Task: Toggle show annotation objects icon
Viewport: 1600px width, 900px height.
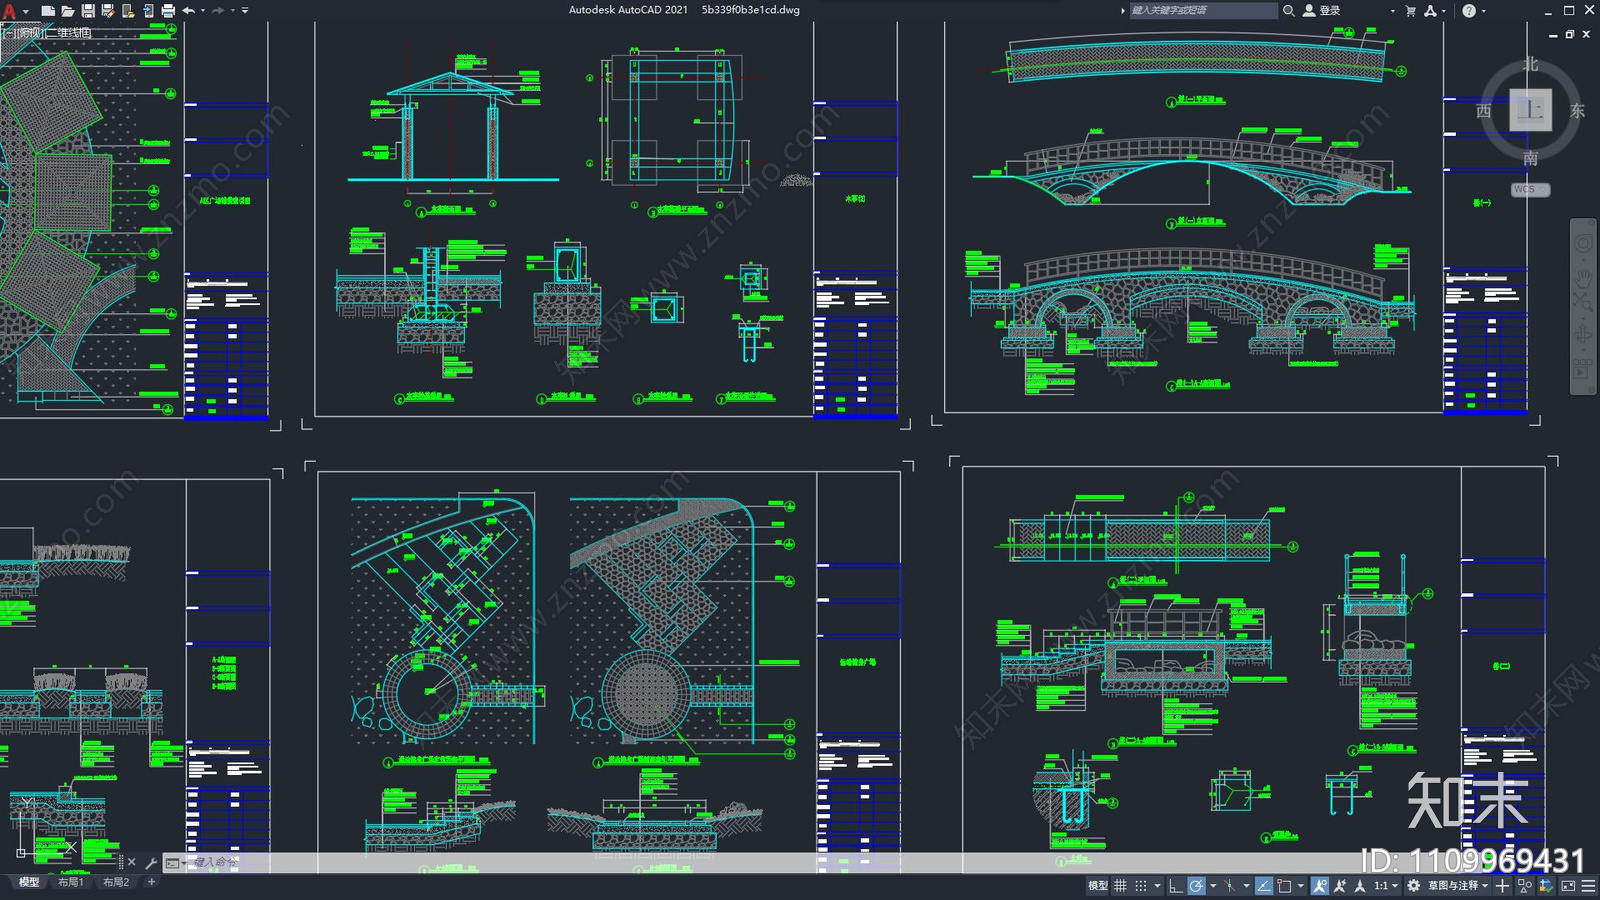Action: coord(1320,885)
